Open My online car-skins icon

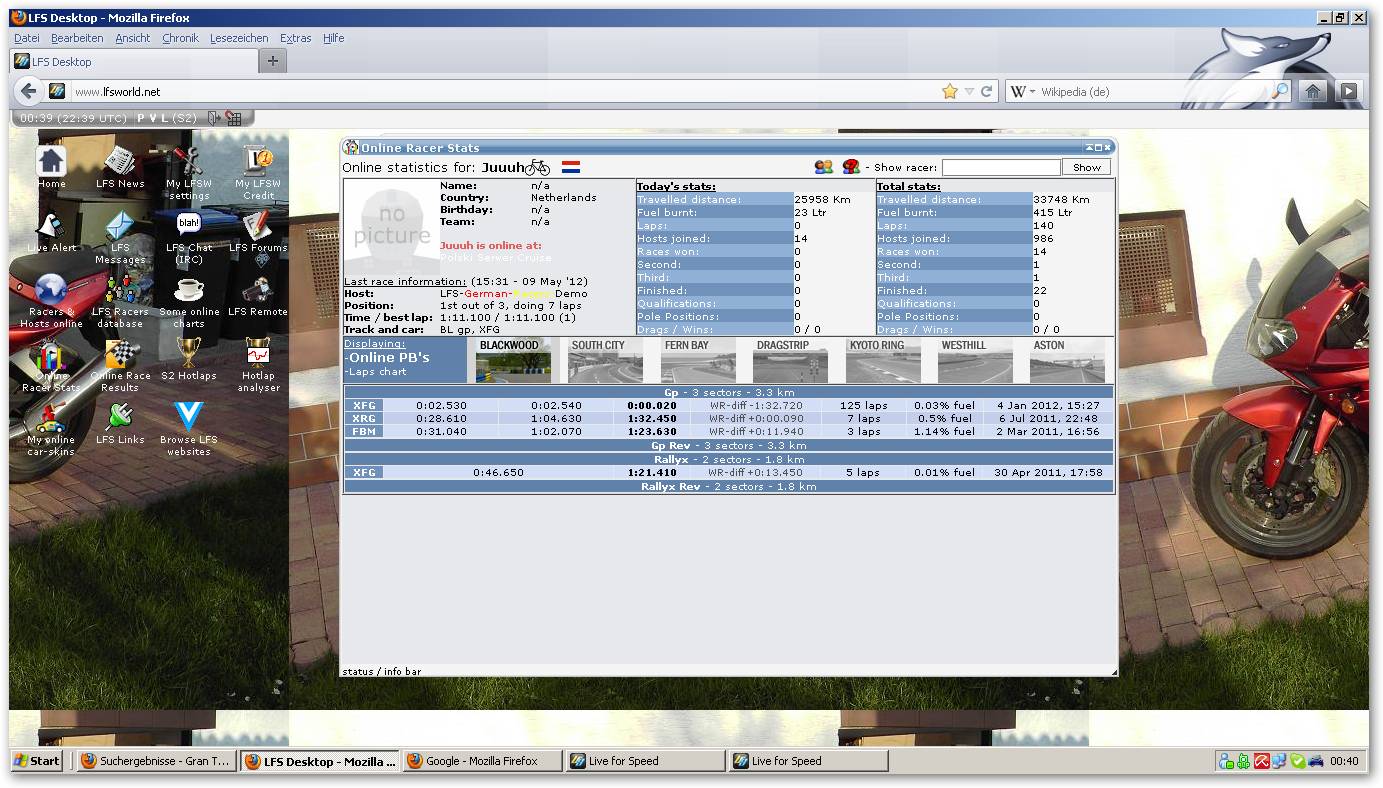click(x=51, y=417)
